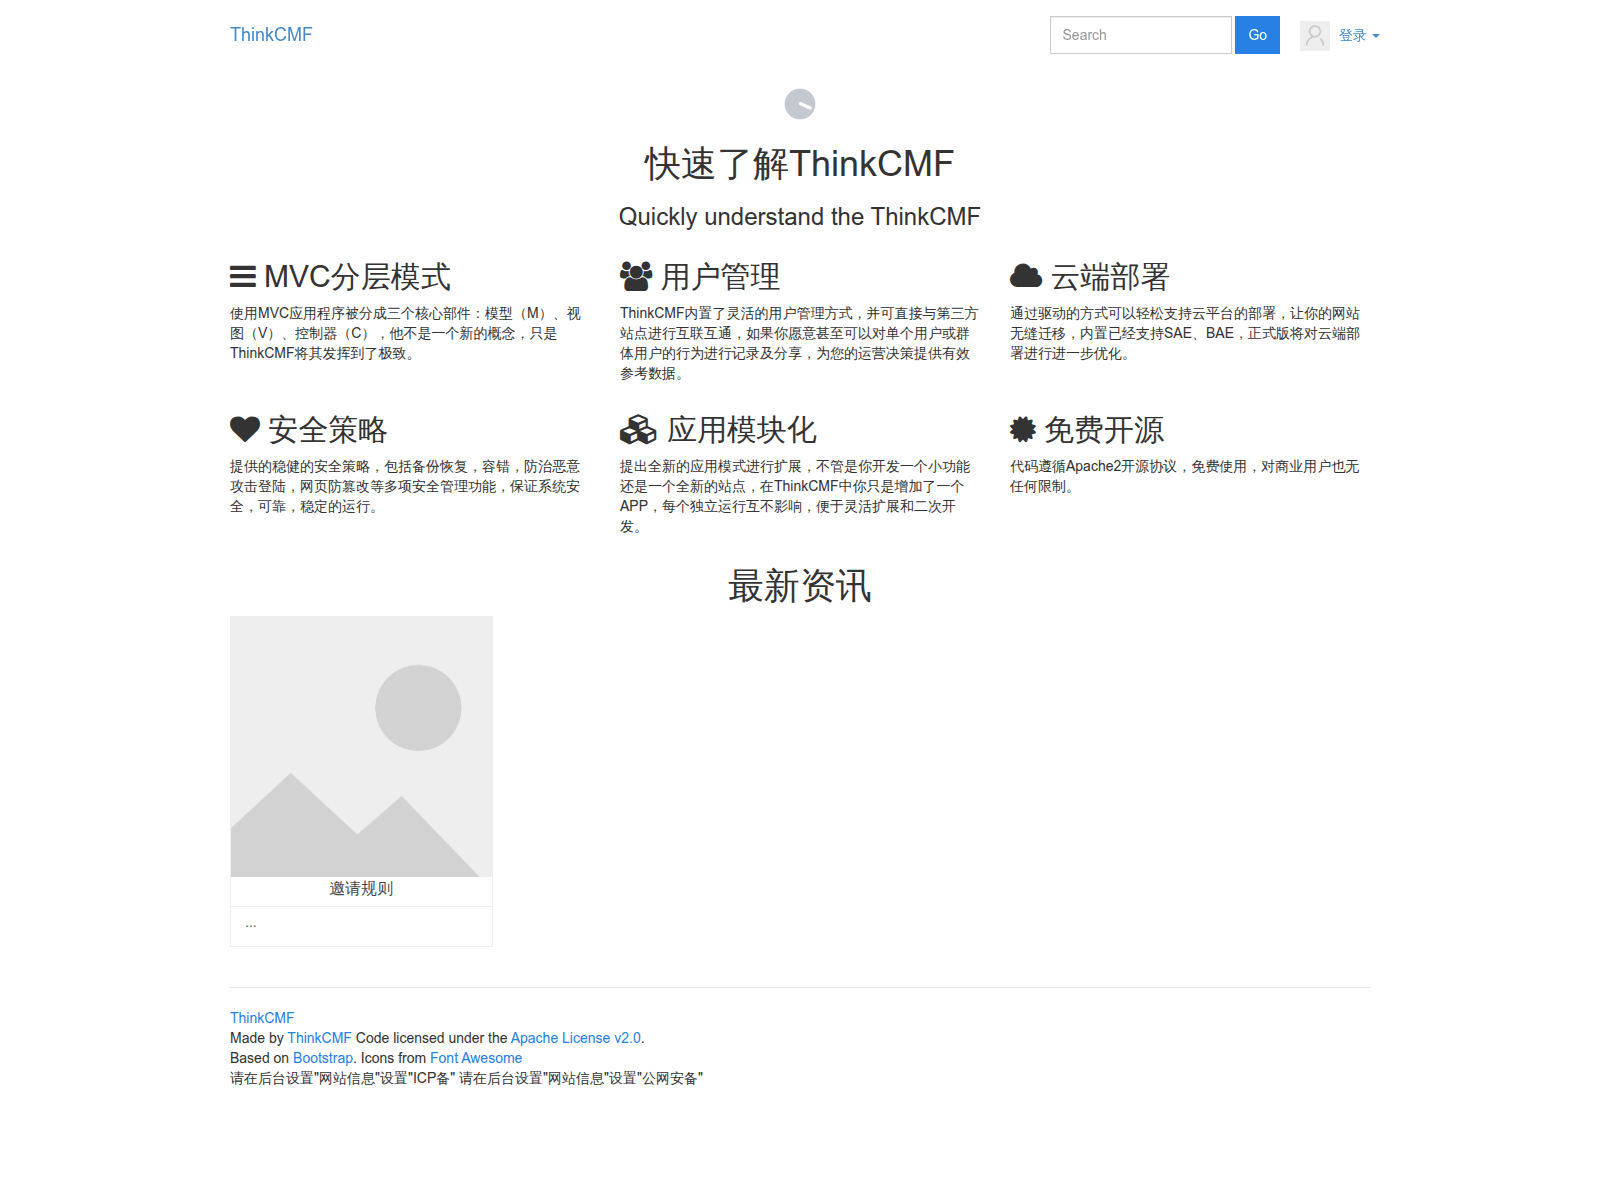Click the MVC分层模式 heading text
The height and width of the screenshot is (1200, 1600).
(x=357, y=277)
